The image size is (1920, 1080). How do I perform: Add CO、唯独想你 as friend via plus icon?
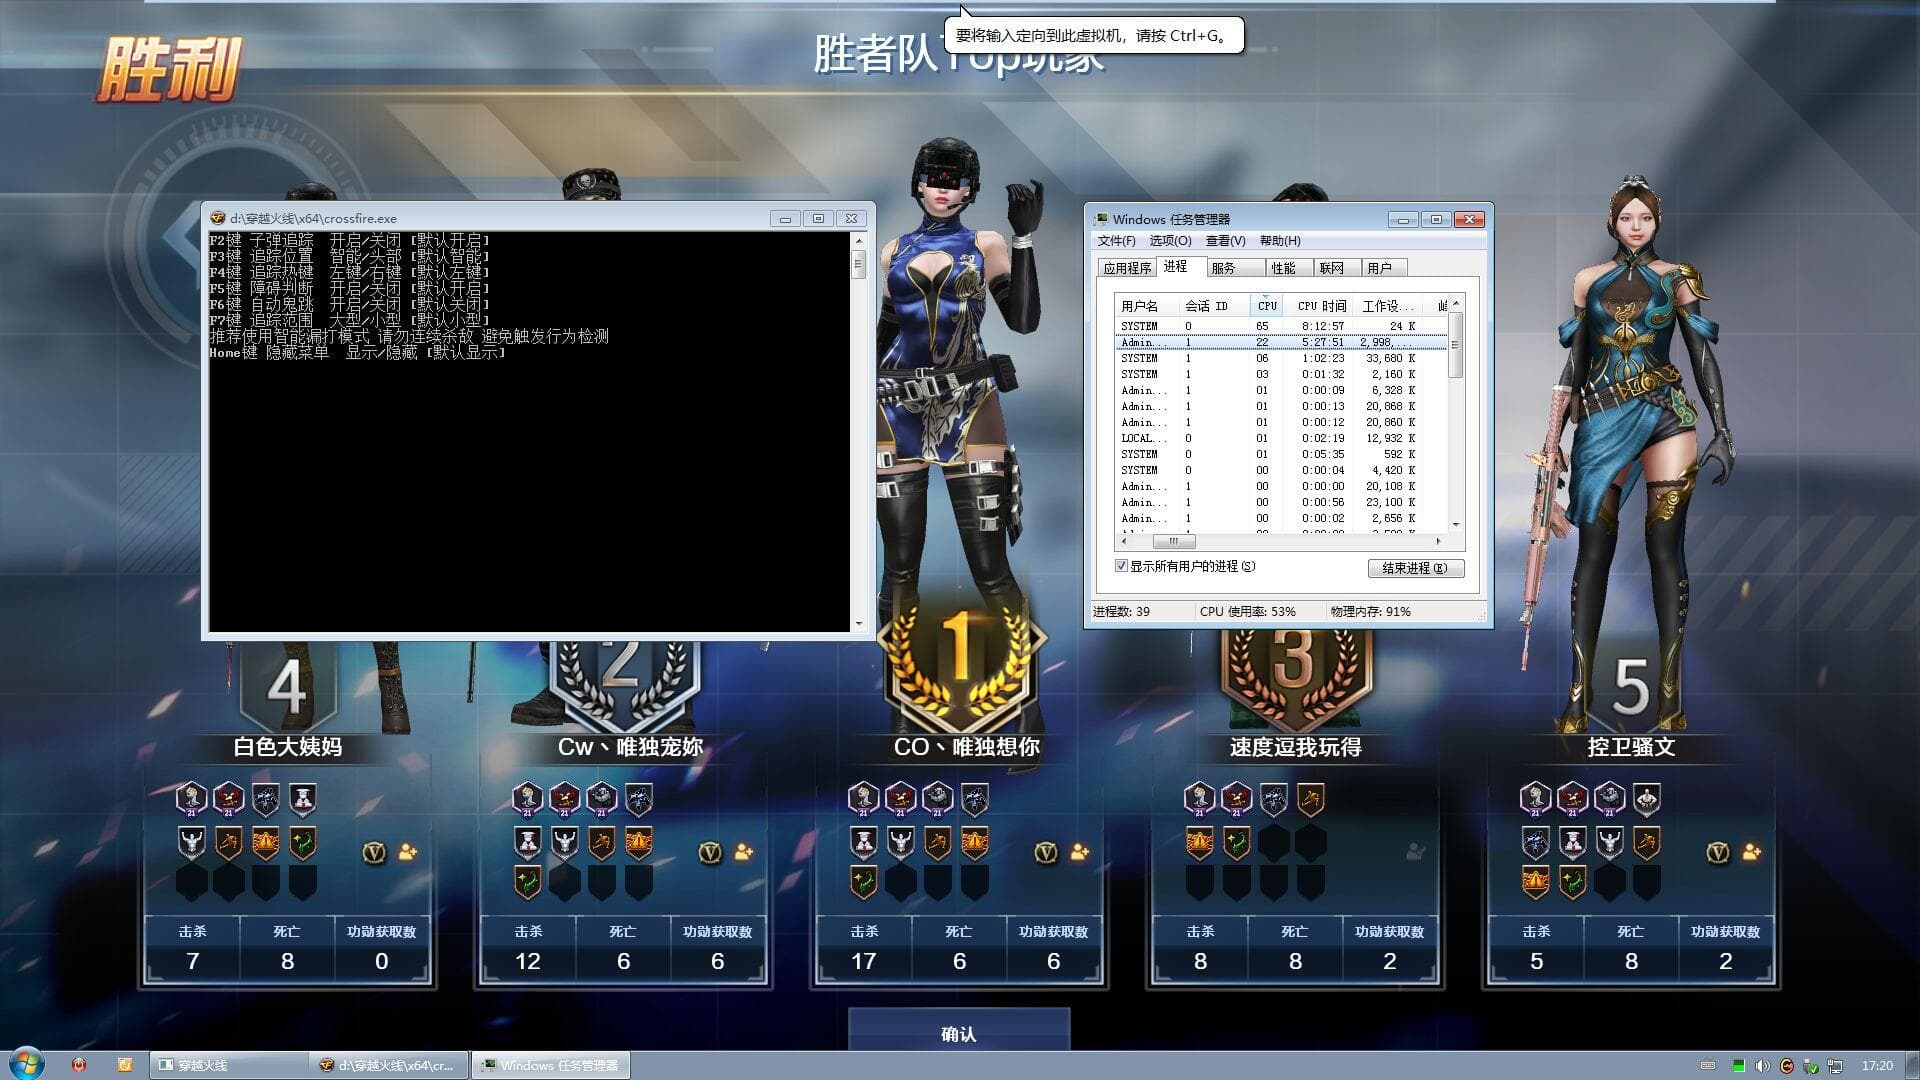tap(1080, 852)
